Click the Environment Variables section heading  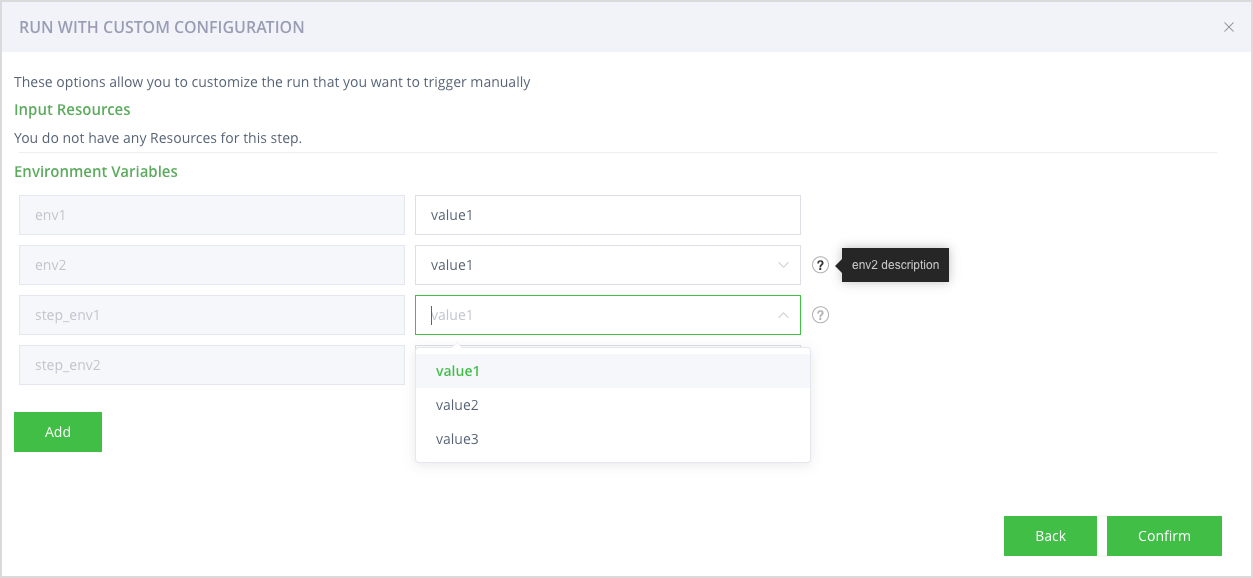pyautogui.click(x=96, y=172)
